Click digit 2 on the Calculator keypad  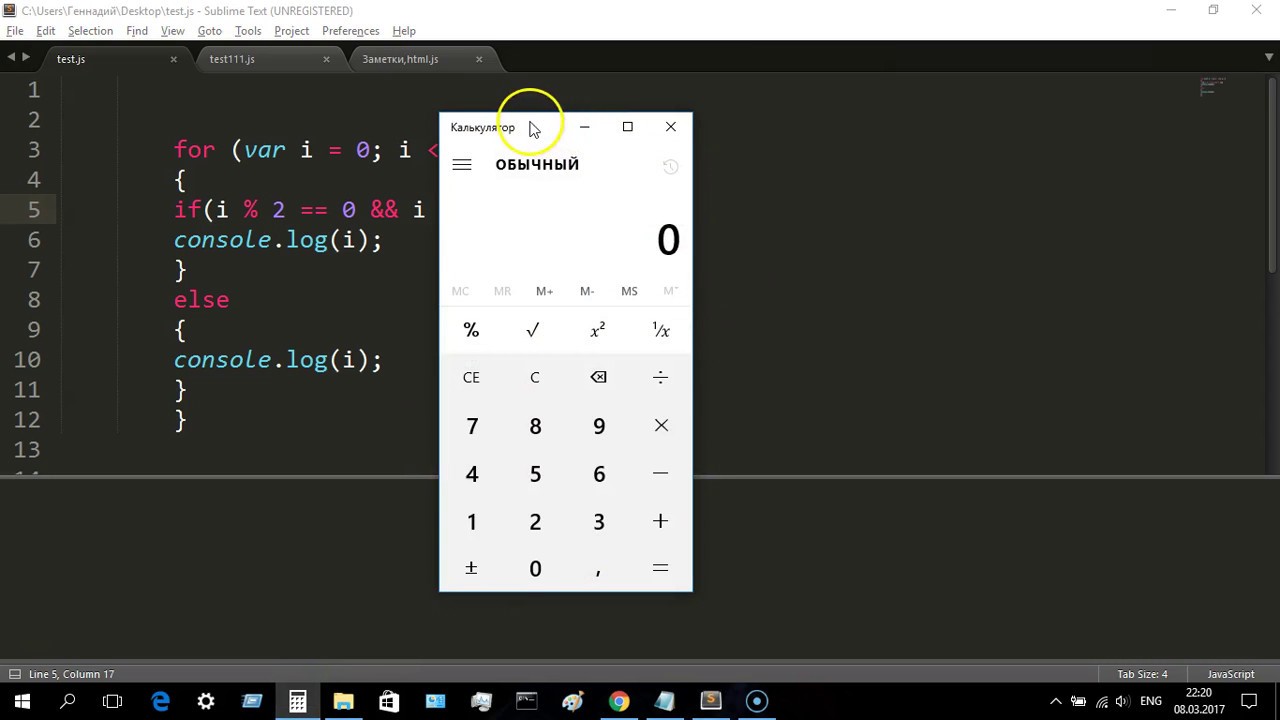point(534,521)
